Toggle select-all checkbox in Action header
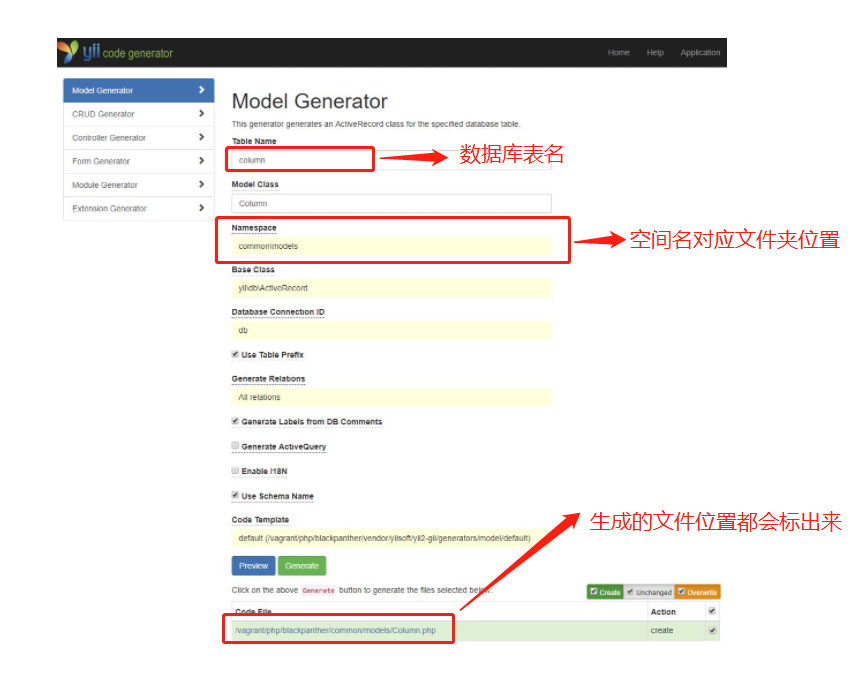The height and width of the screenshot is (680, 868). point(712,611)
